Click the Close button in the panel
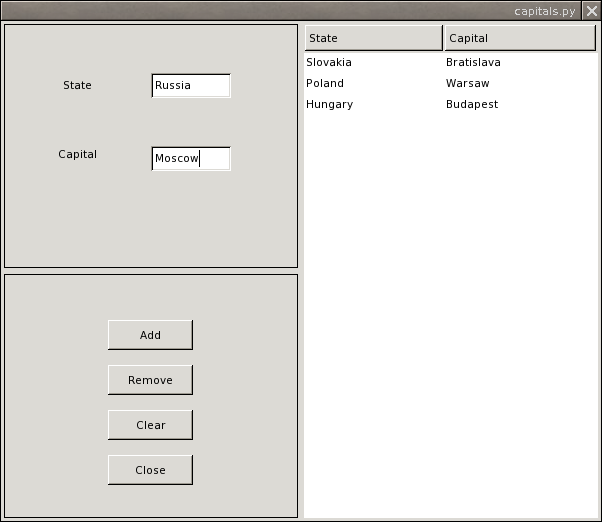The width and height of the screenshot is (602, 522). [x=150, y=470]
